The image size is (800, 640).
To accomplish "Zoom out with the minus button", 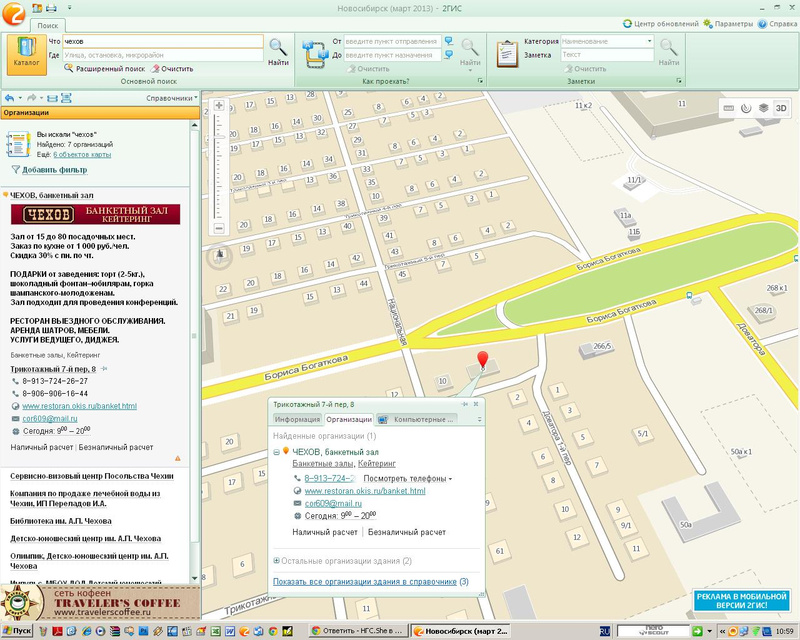I will (219, 228).
